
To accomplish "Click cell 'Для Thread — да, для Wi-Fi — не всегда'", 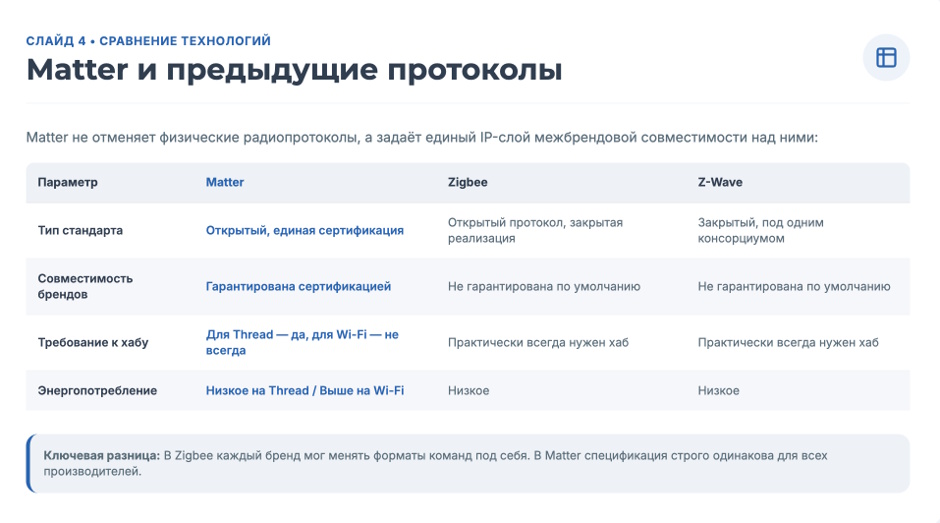I will (x=302, y=342).
